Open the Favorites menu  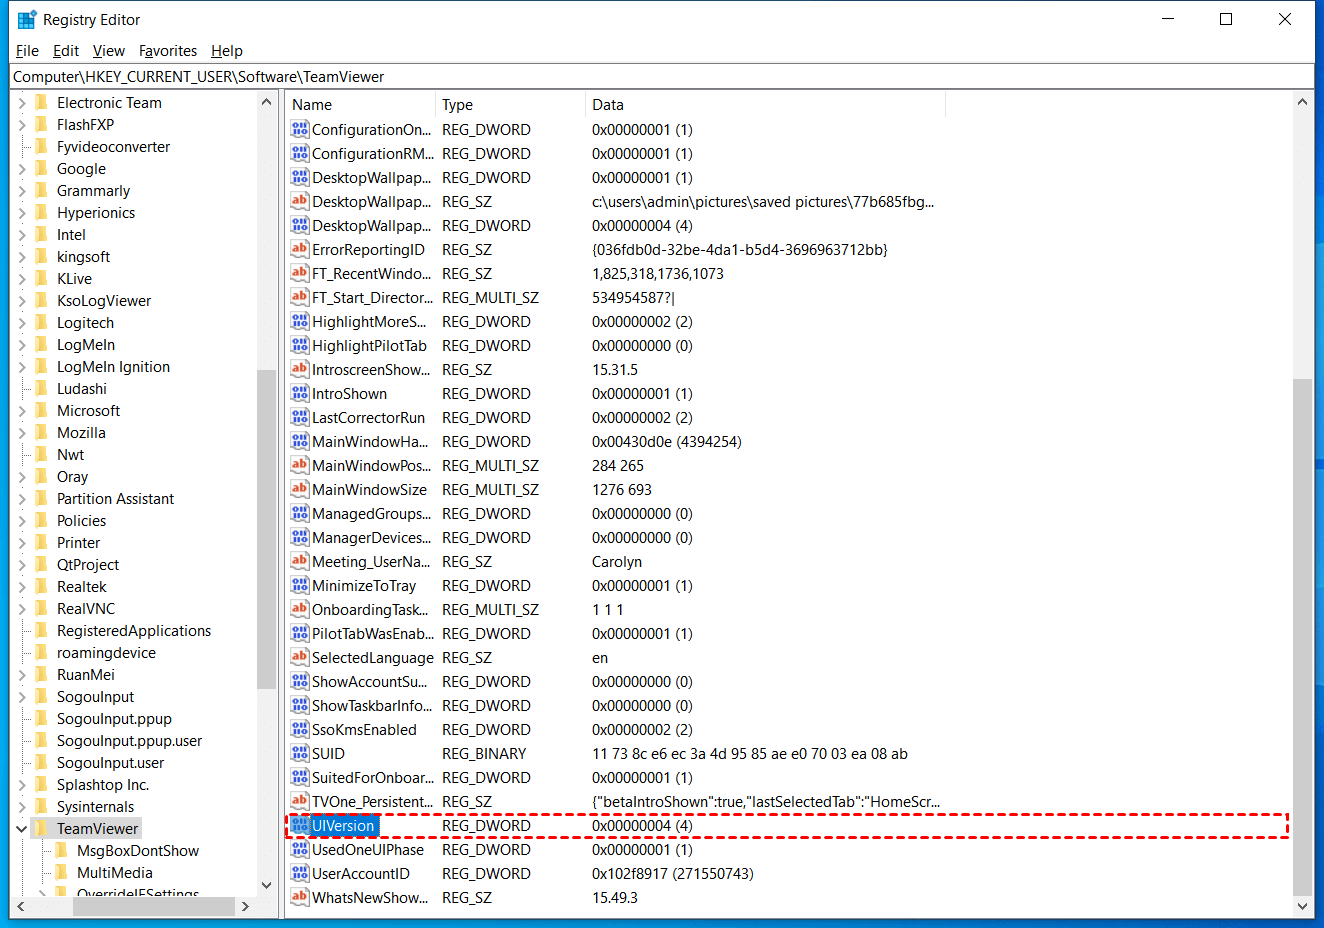point(168,51)
